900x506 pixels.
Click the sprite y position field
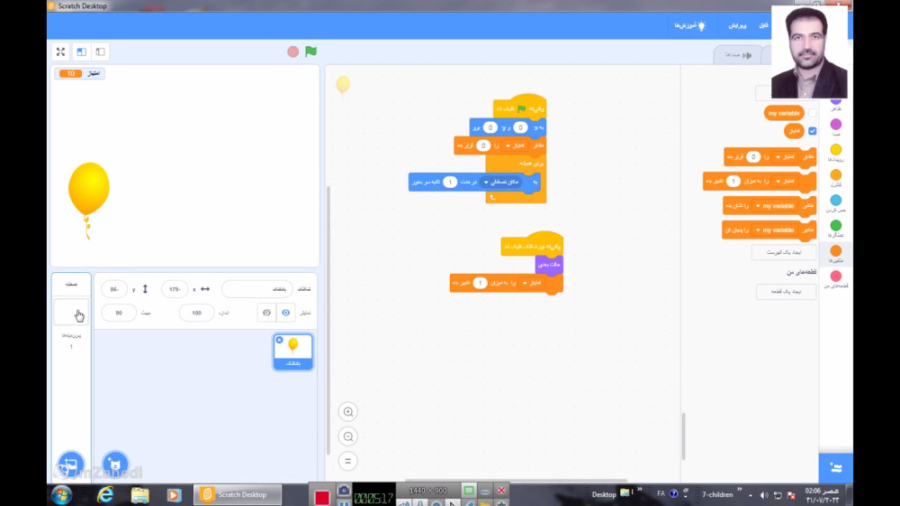[114, 289]
